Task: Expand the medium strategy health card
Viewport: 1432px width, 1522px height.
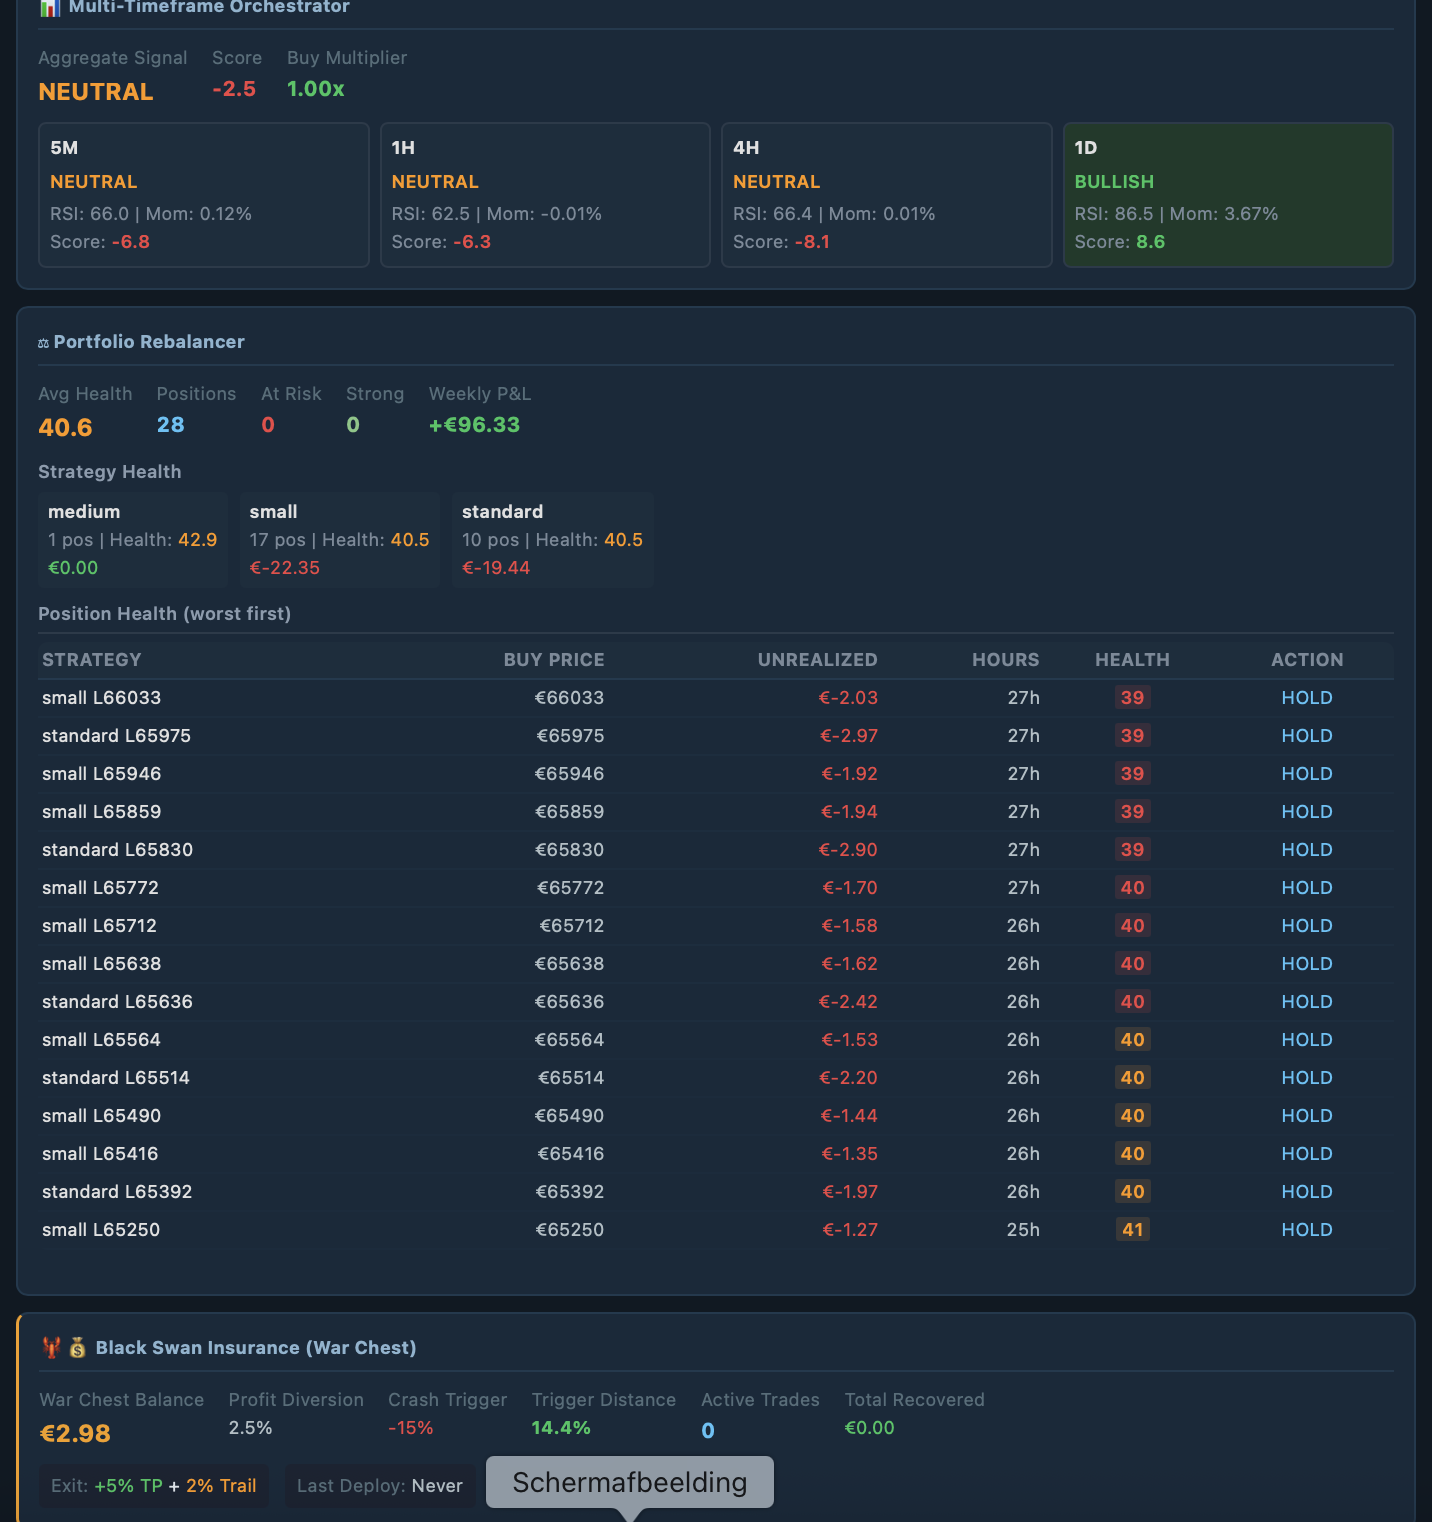Action: [x=132, y=539]
